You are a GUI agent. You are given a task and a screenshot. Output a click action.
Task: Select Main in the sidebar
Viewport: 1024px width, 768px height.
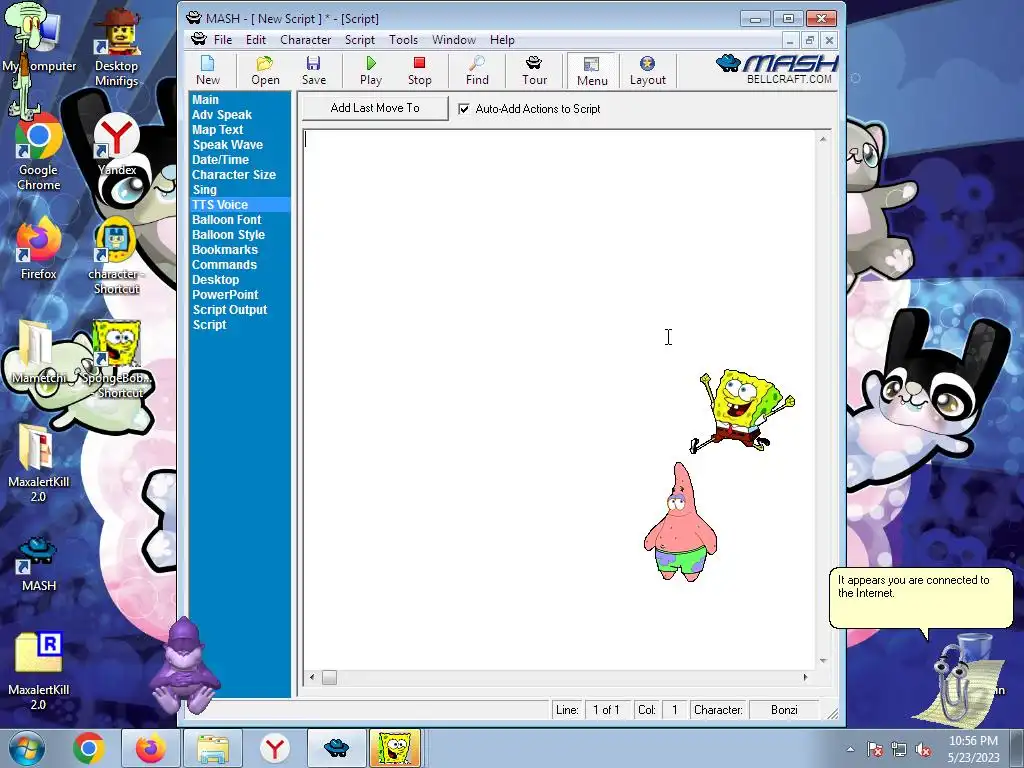point(205,99)
